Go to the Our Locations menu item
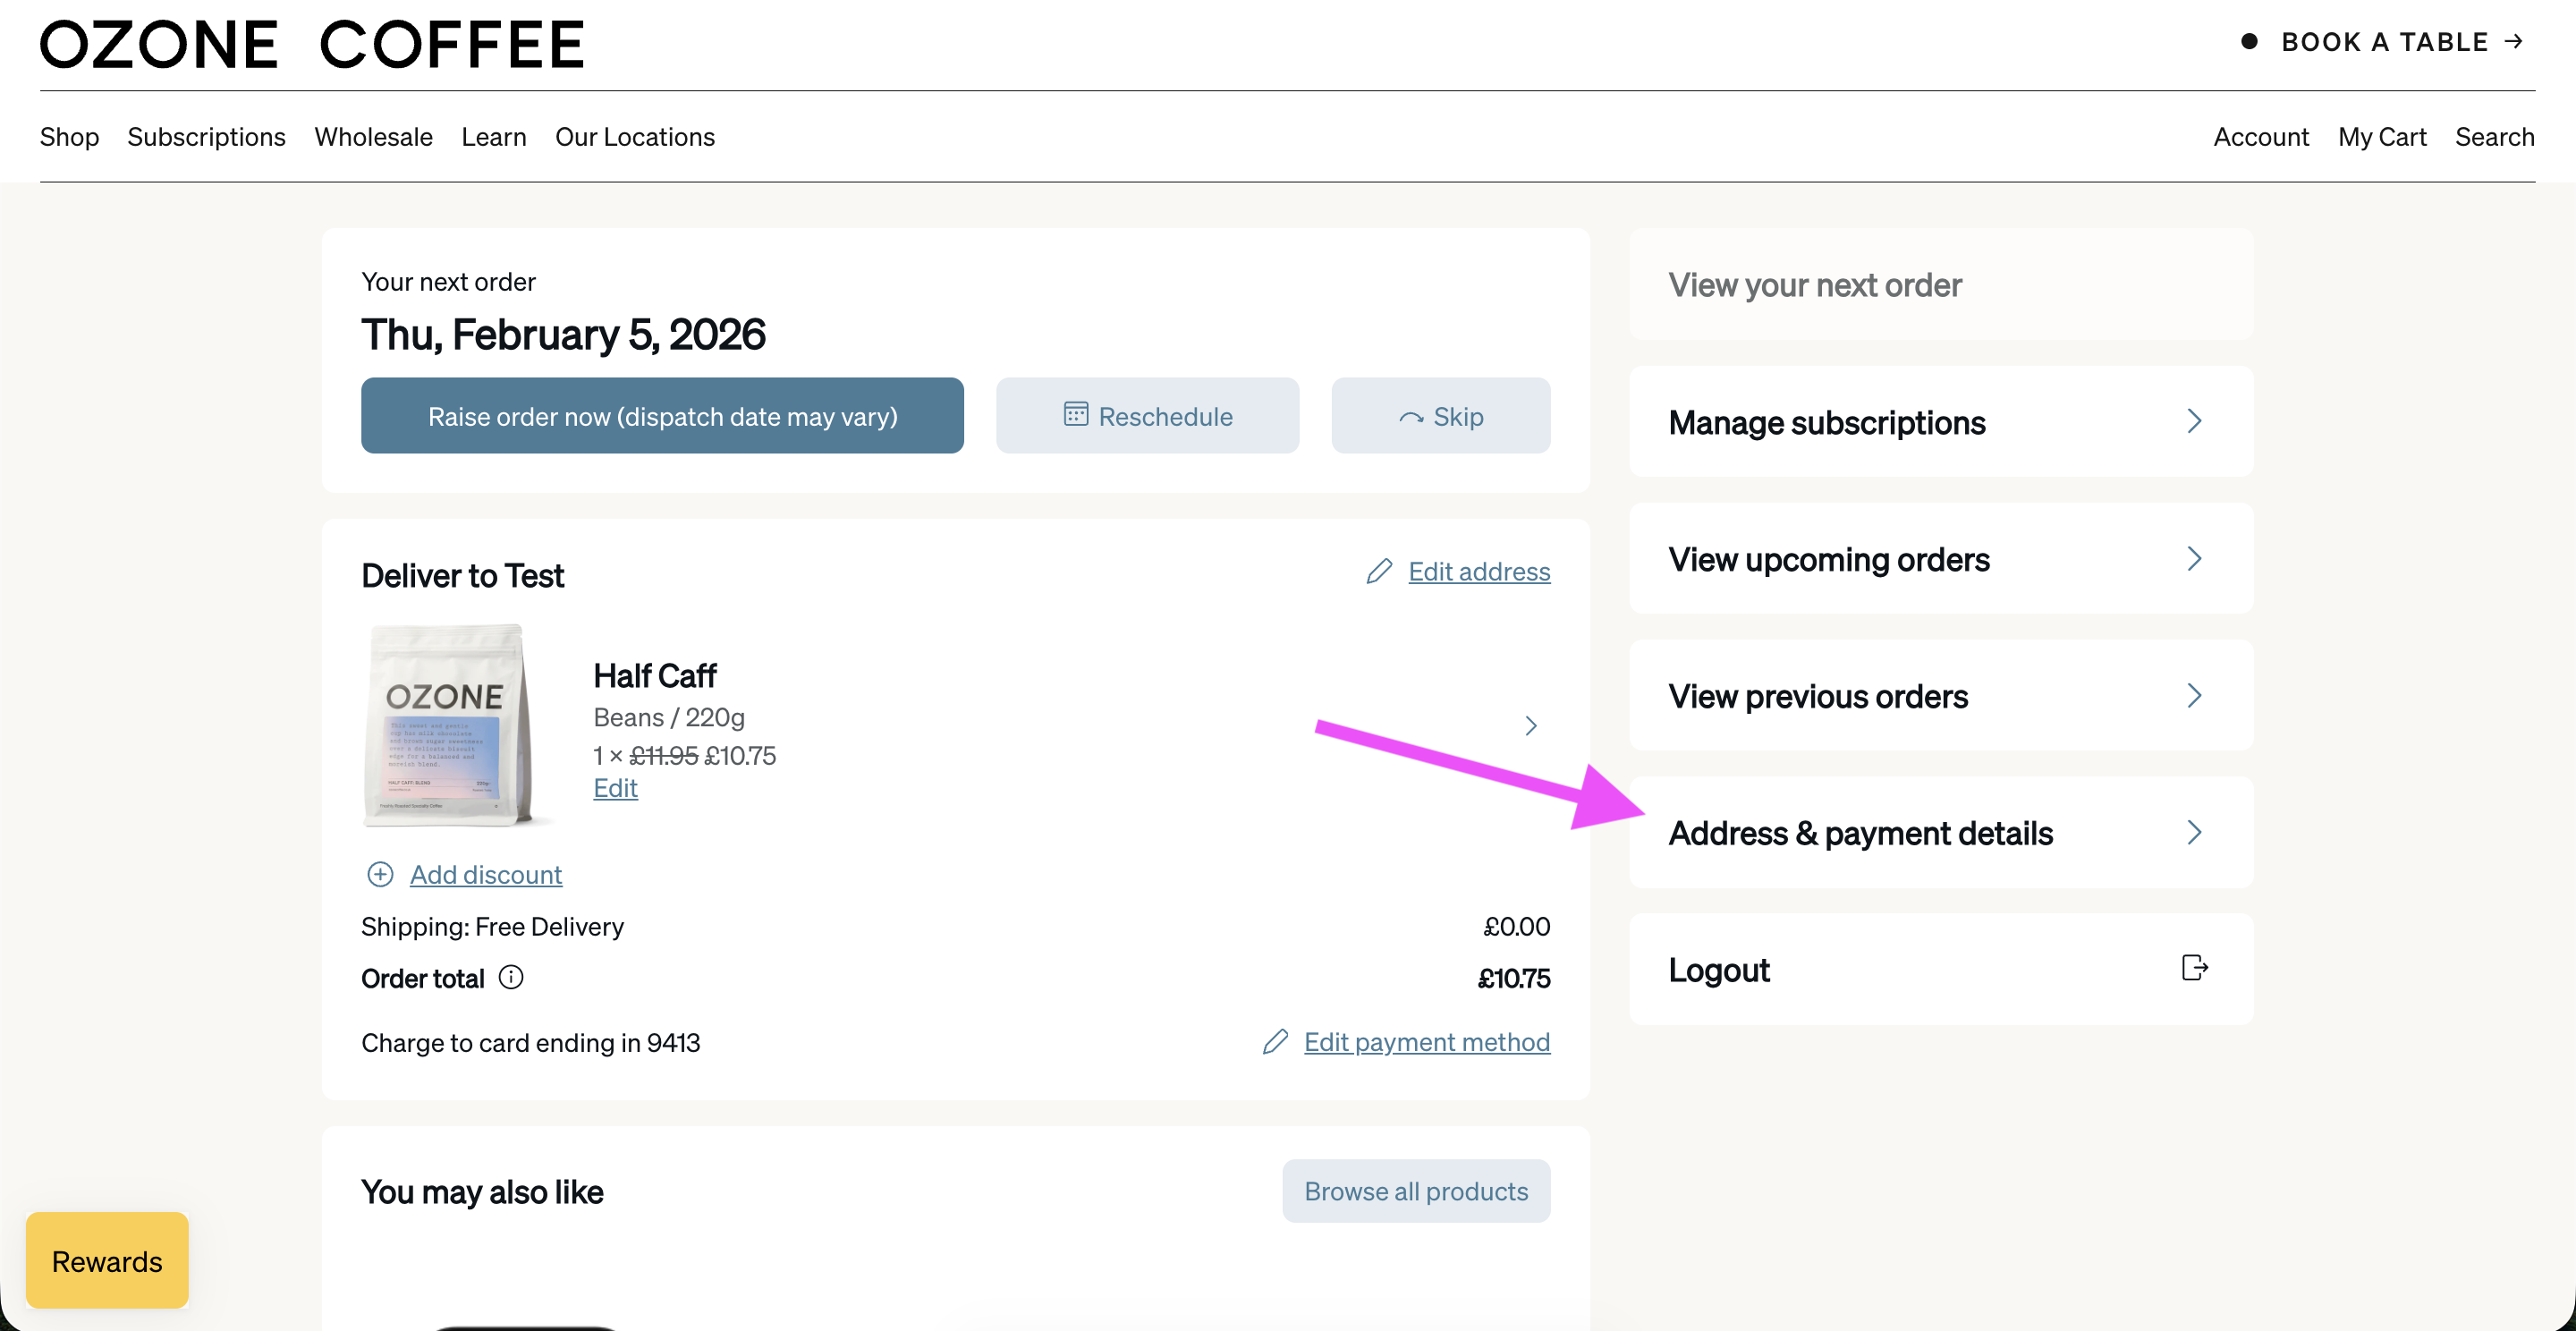The width and height of the screenshot is (2576, 1331). click(635, 137)
